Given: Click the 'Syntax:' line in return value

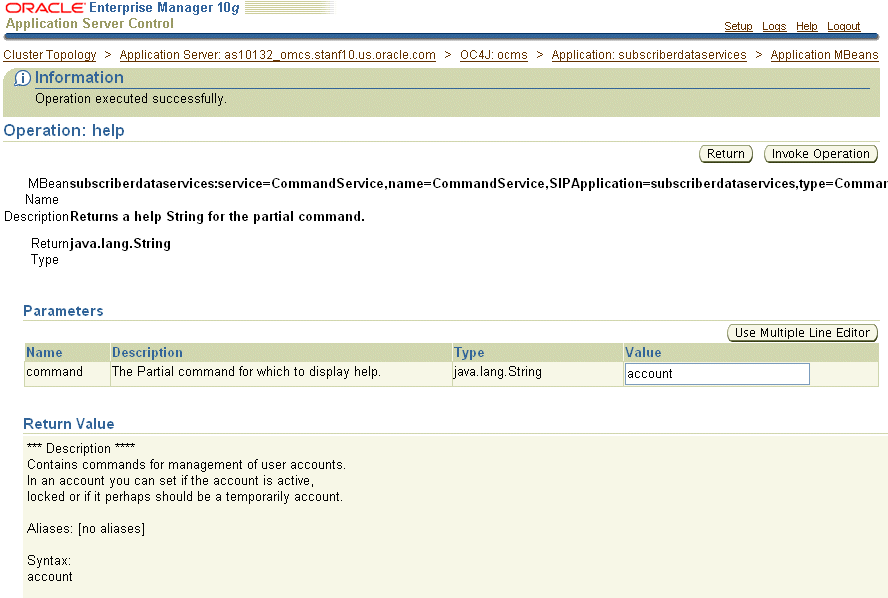Looking at the screenshot, I should [x=49, y=561].
